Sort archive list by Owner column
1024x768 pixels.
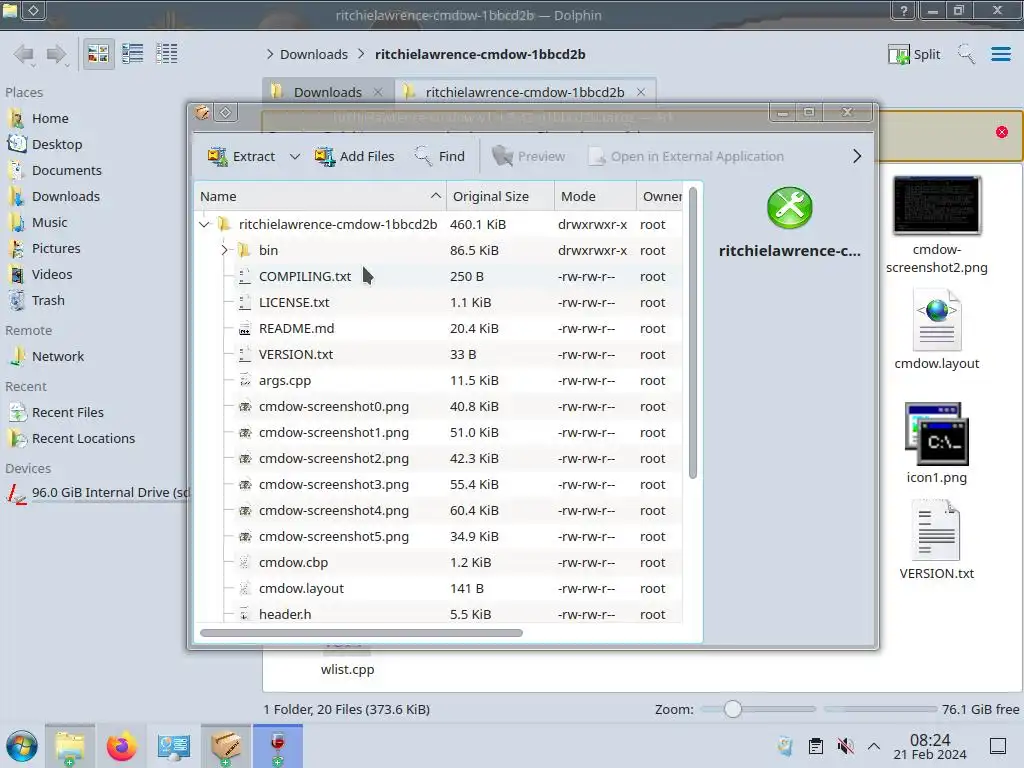tap(660, 197)
